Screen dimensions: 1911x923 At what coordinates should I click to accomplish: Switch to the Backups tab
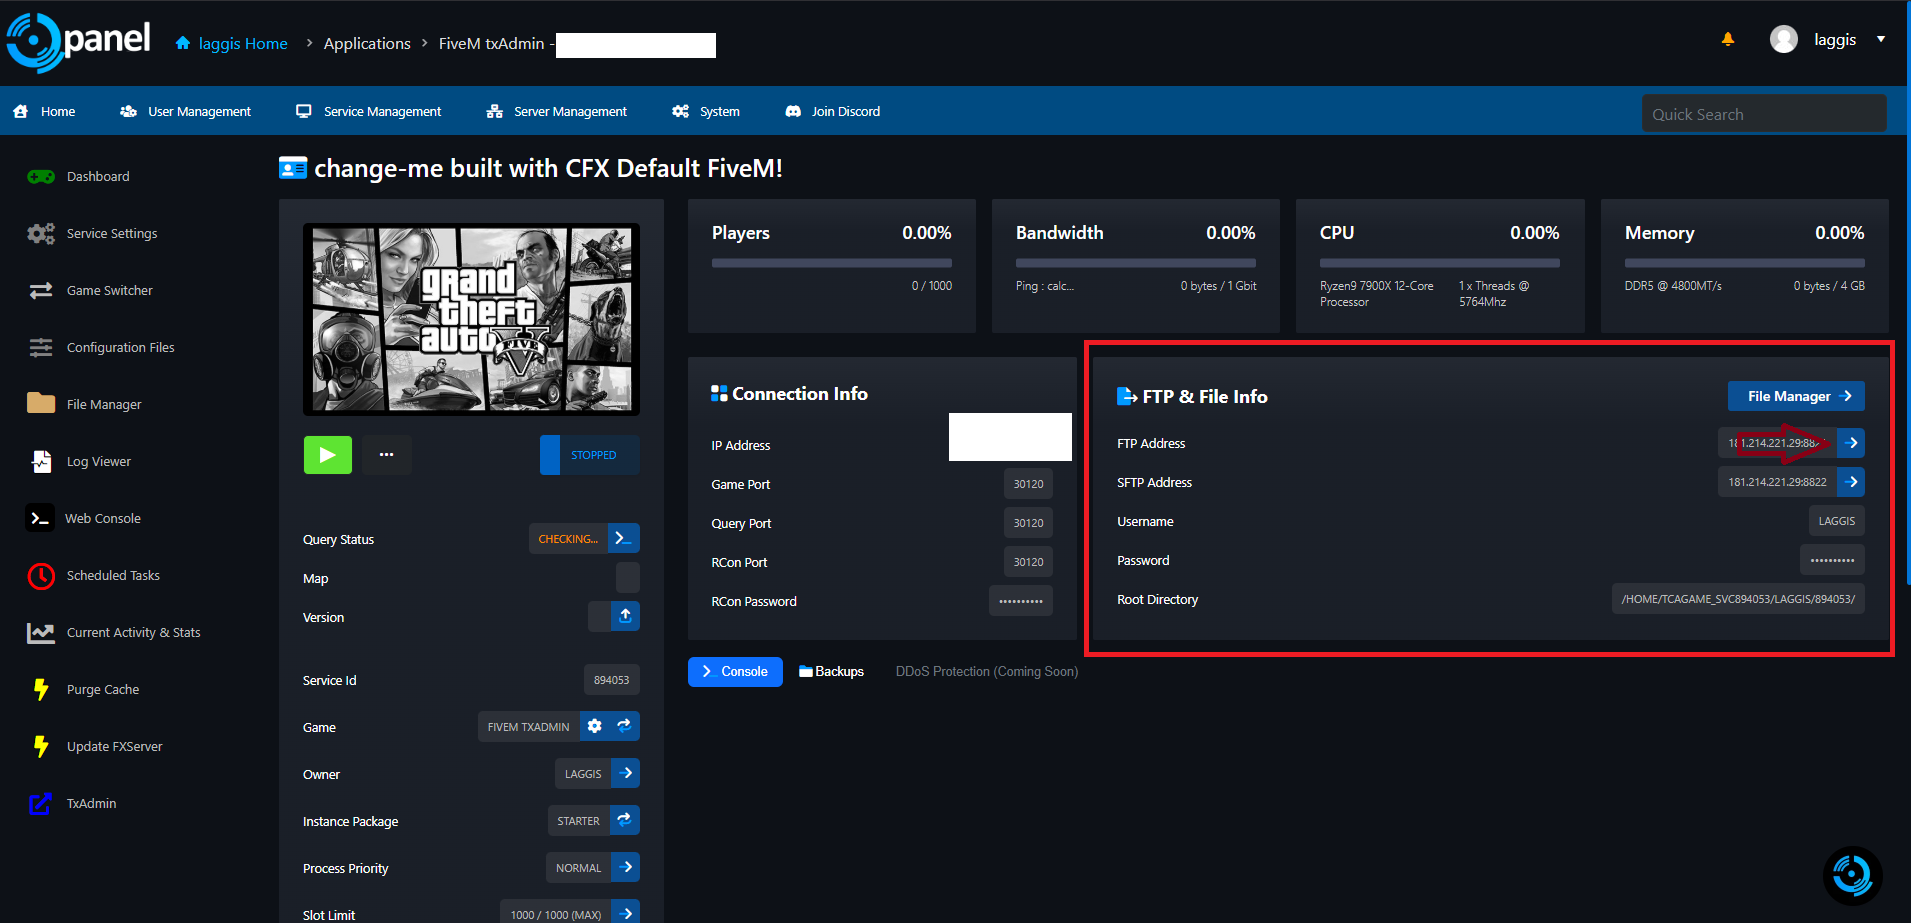point(831,672)
